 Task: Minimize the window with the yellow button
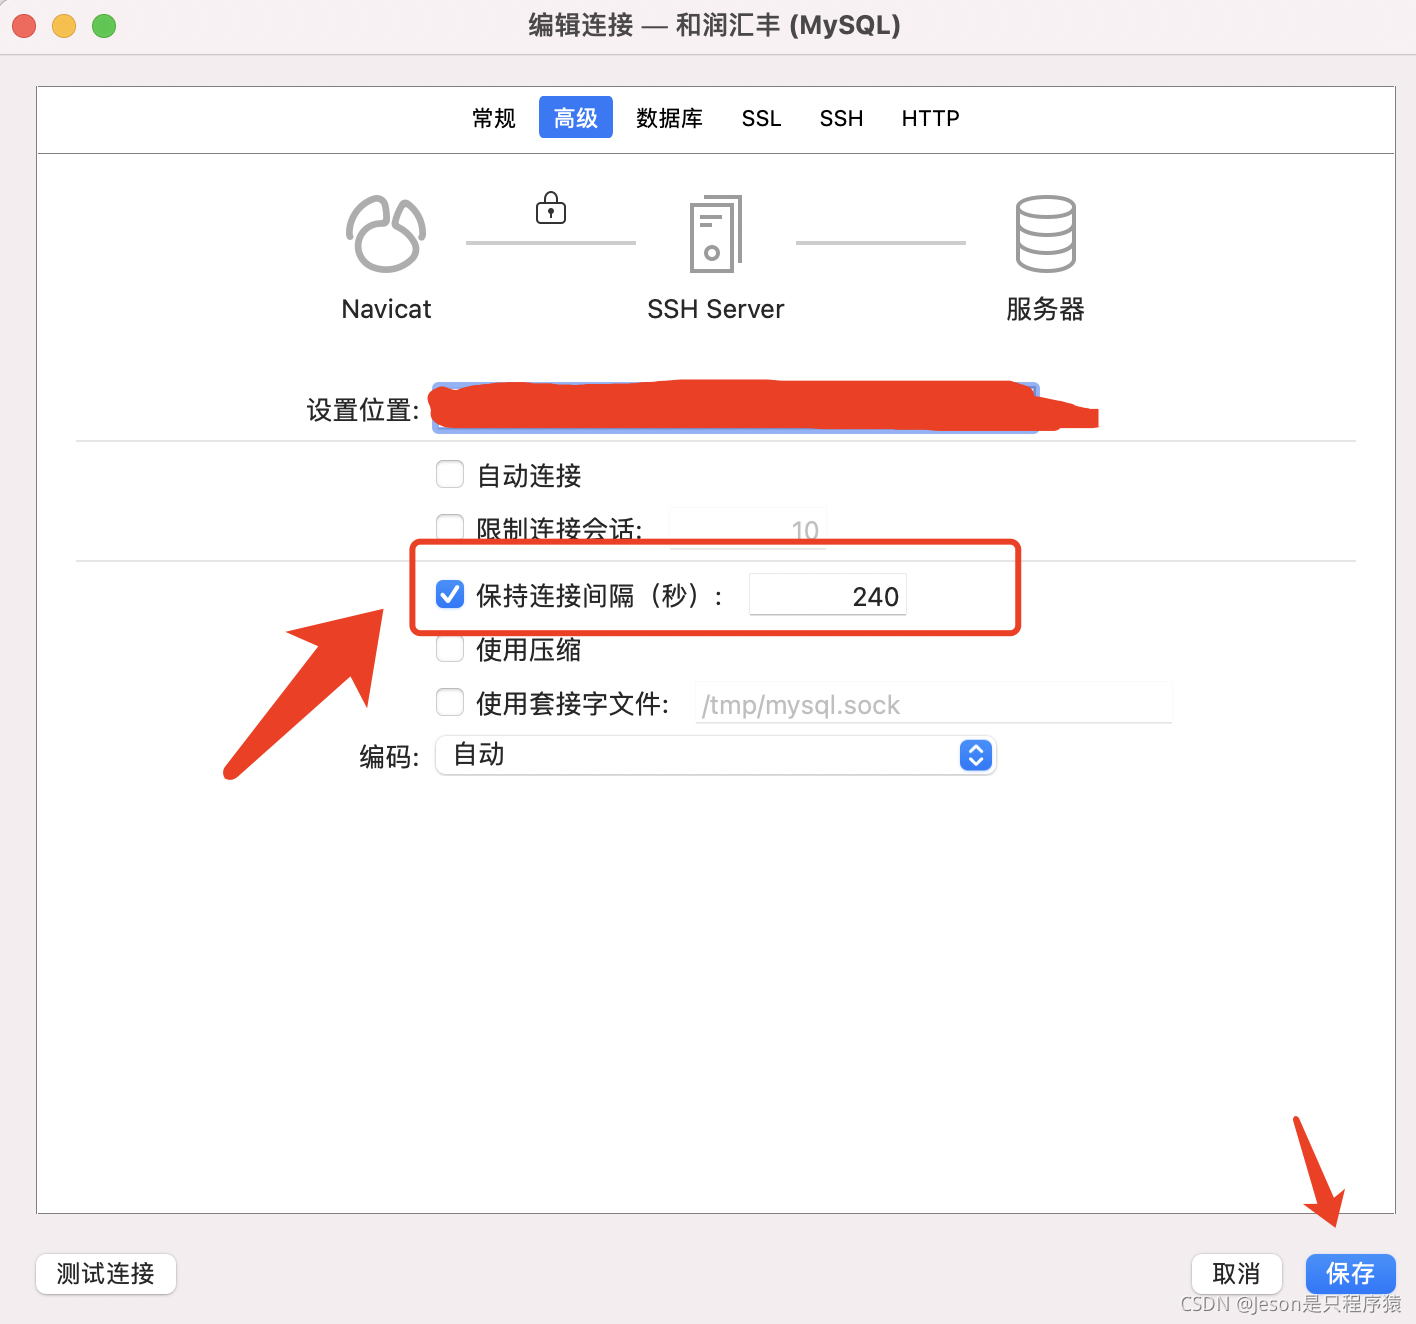(64, 26)
